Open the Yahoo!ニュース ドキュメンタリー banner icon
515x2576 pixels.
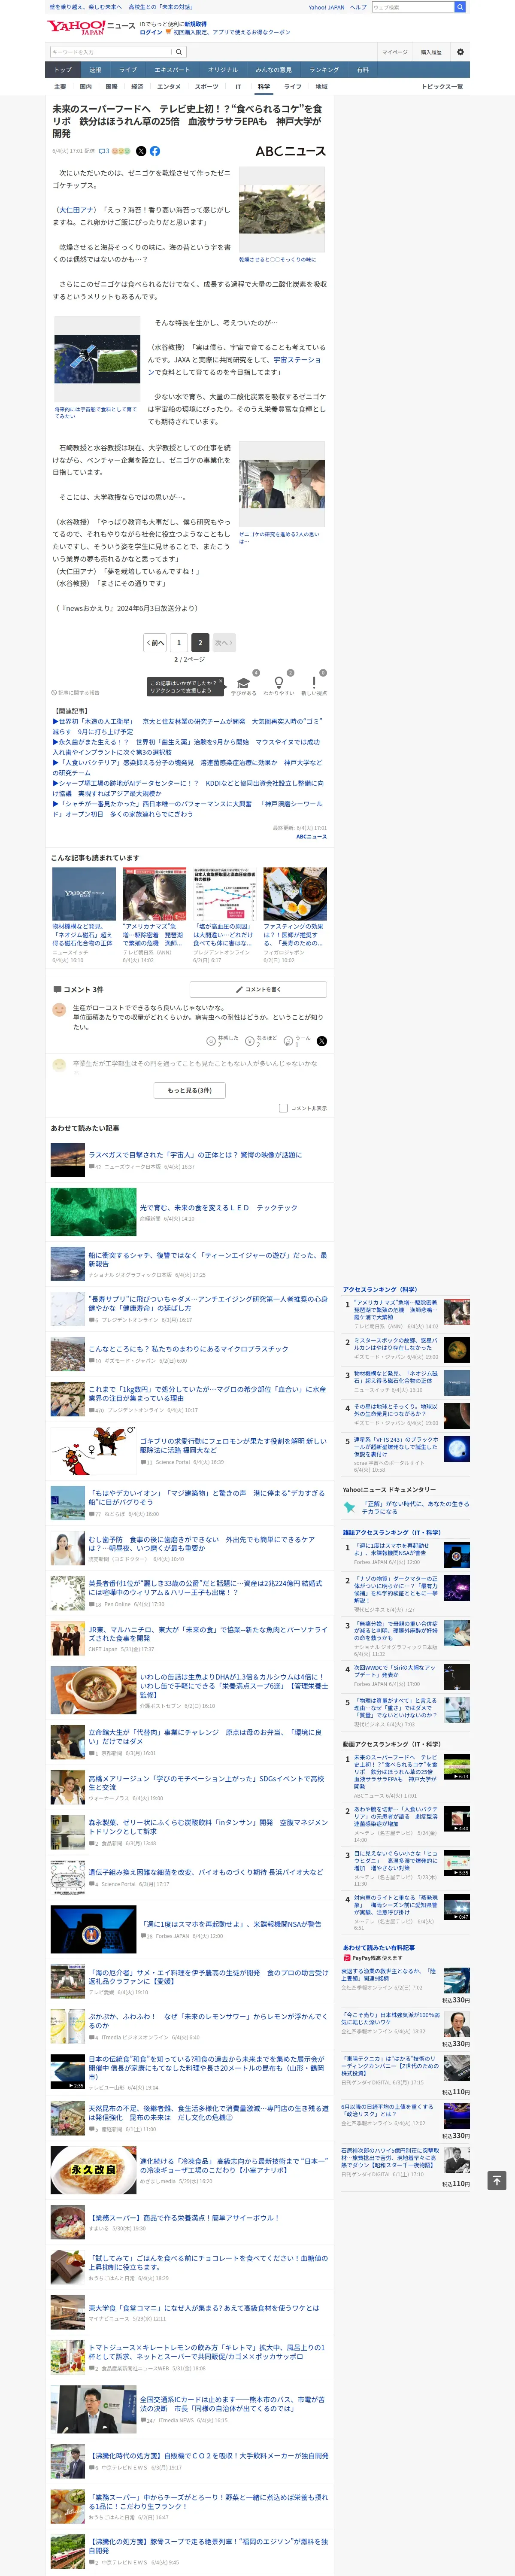350,1507
